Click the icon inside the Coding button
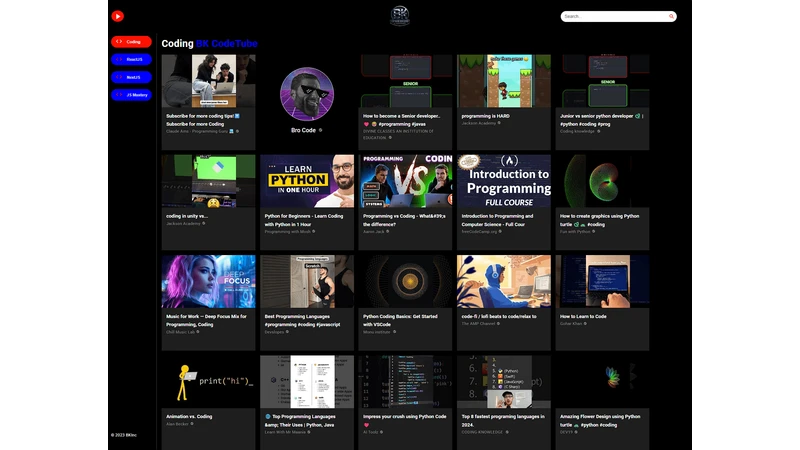The image size is (800, 450). tap(118, 42)
